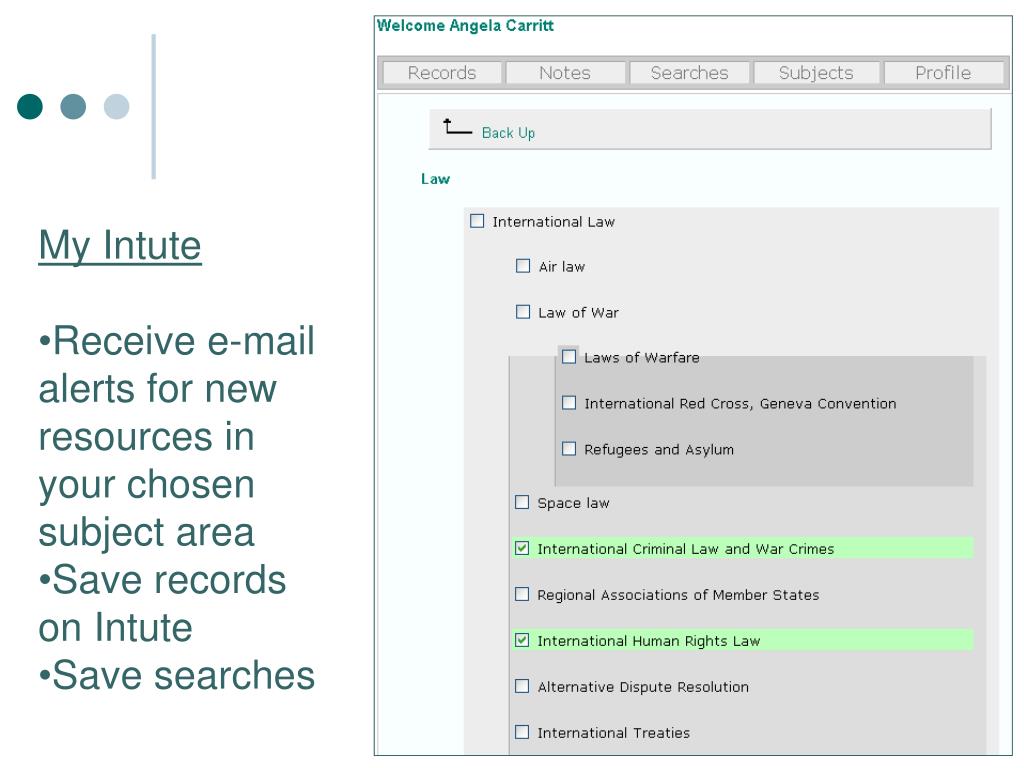Click the Back Up link
The width and height of the screenshot is (1024, 768).
508,133
